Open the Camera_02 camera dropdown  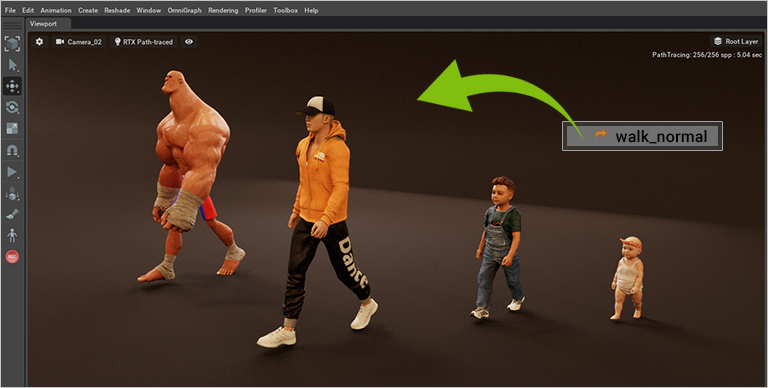pos(79,42)
